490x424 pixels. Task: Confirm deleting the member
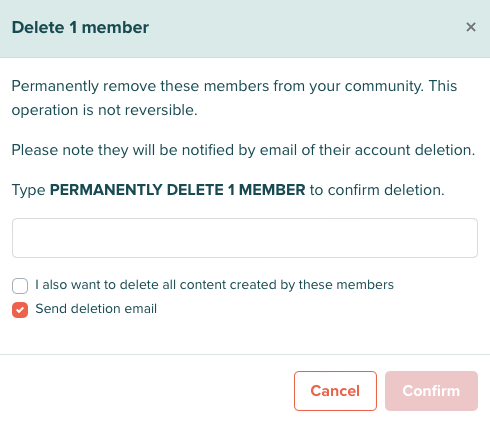pos(431,391)
